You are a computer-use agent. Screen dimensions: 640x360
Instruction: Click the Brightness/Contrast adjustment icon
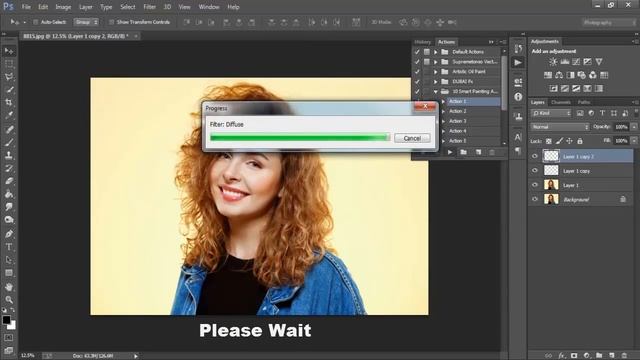click(553, 62)
